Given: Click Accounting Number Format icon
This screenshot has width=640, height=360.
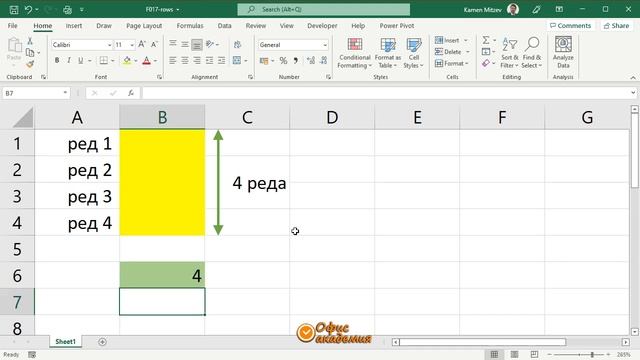Looking at the screenshot, I should [x=264, y=61].
